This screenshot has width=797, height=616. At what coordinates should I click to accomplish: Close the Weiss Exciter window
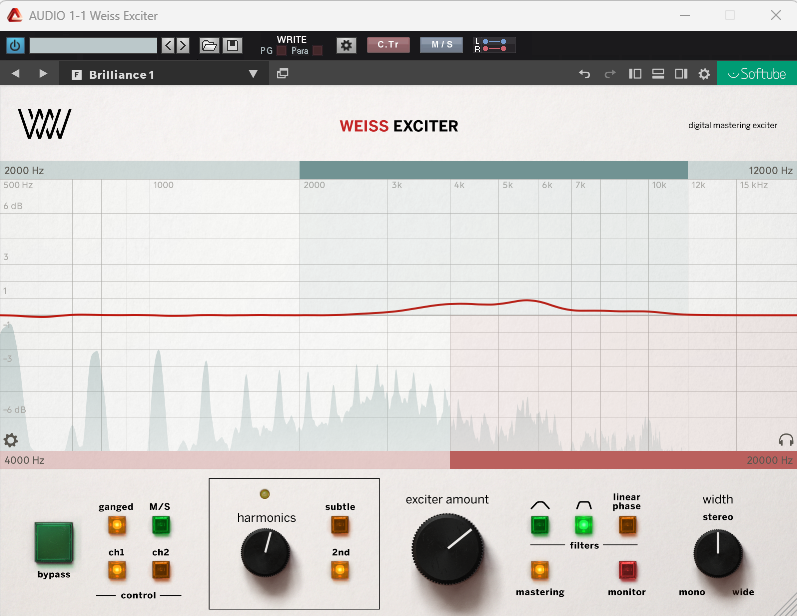(x=776, y=15)
